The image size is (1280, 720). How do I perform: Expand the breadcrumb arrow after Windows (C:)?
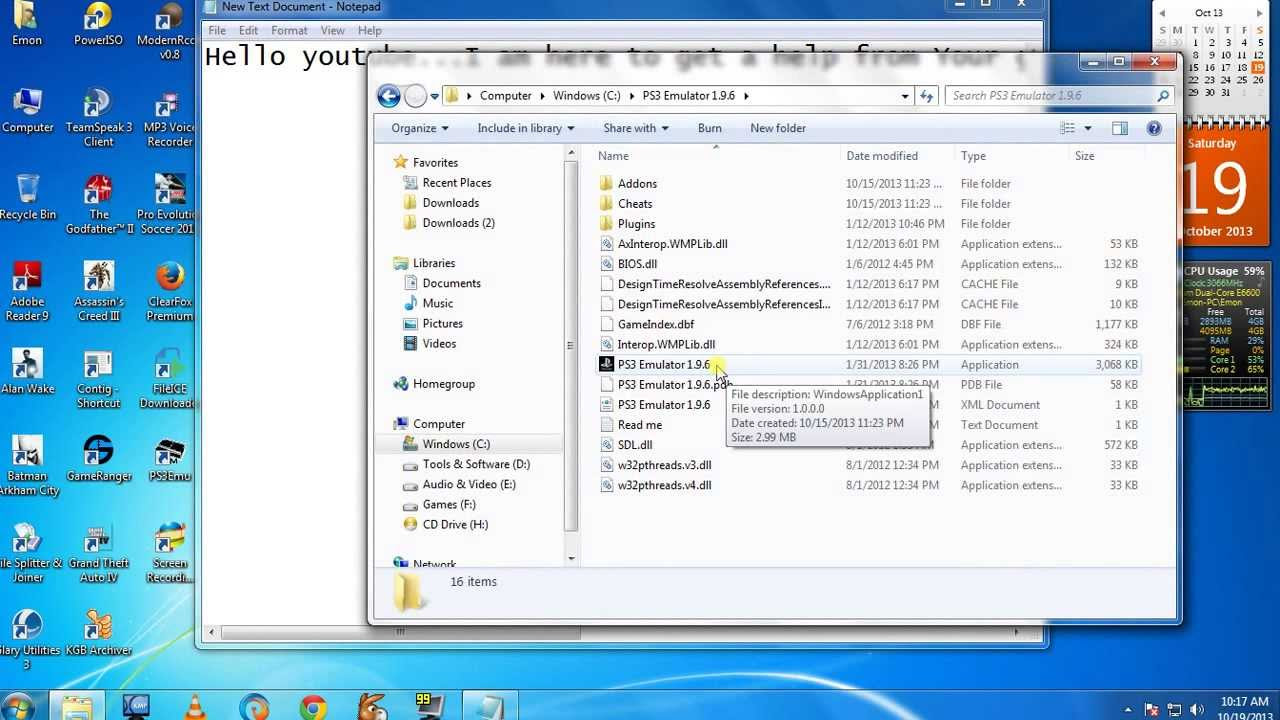[x=631, y=96]
